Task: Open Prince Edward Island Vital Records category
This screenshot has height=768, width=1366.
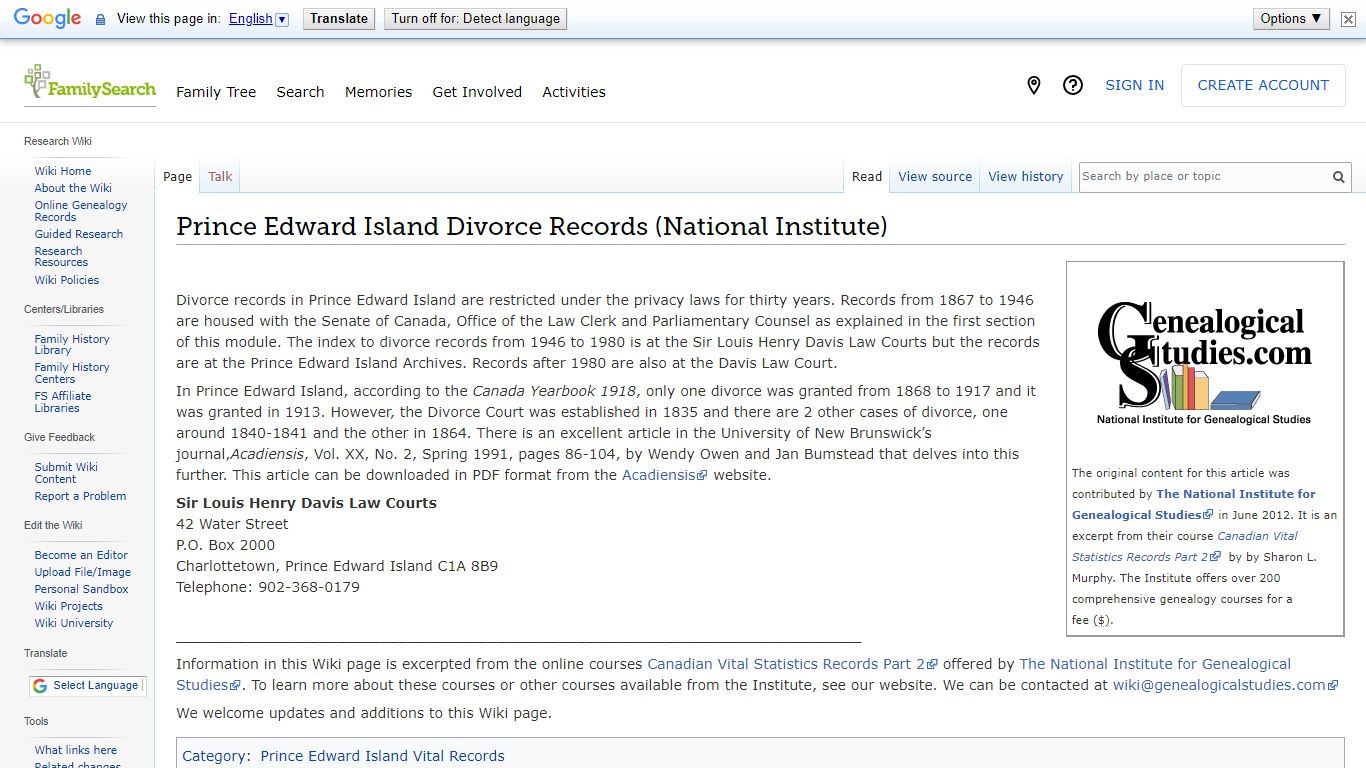Action: tap(382, 756)
